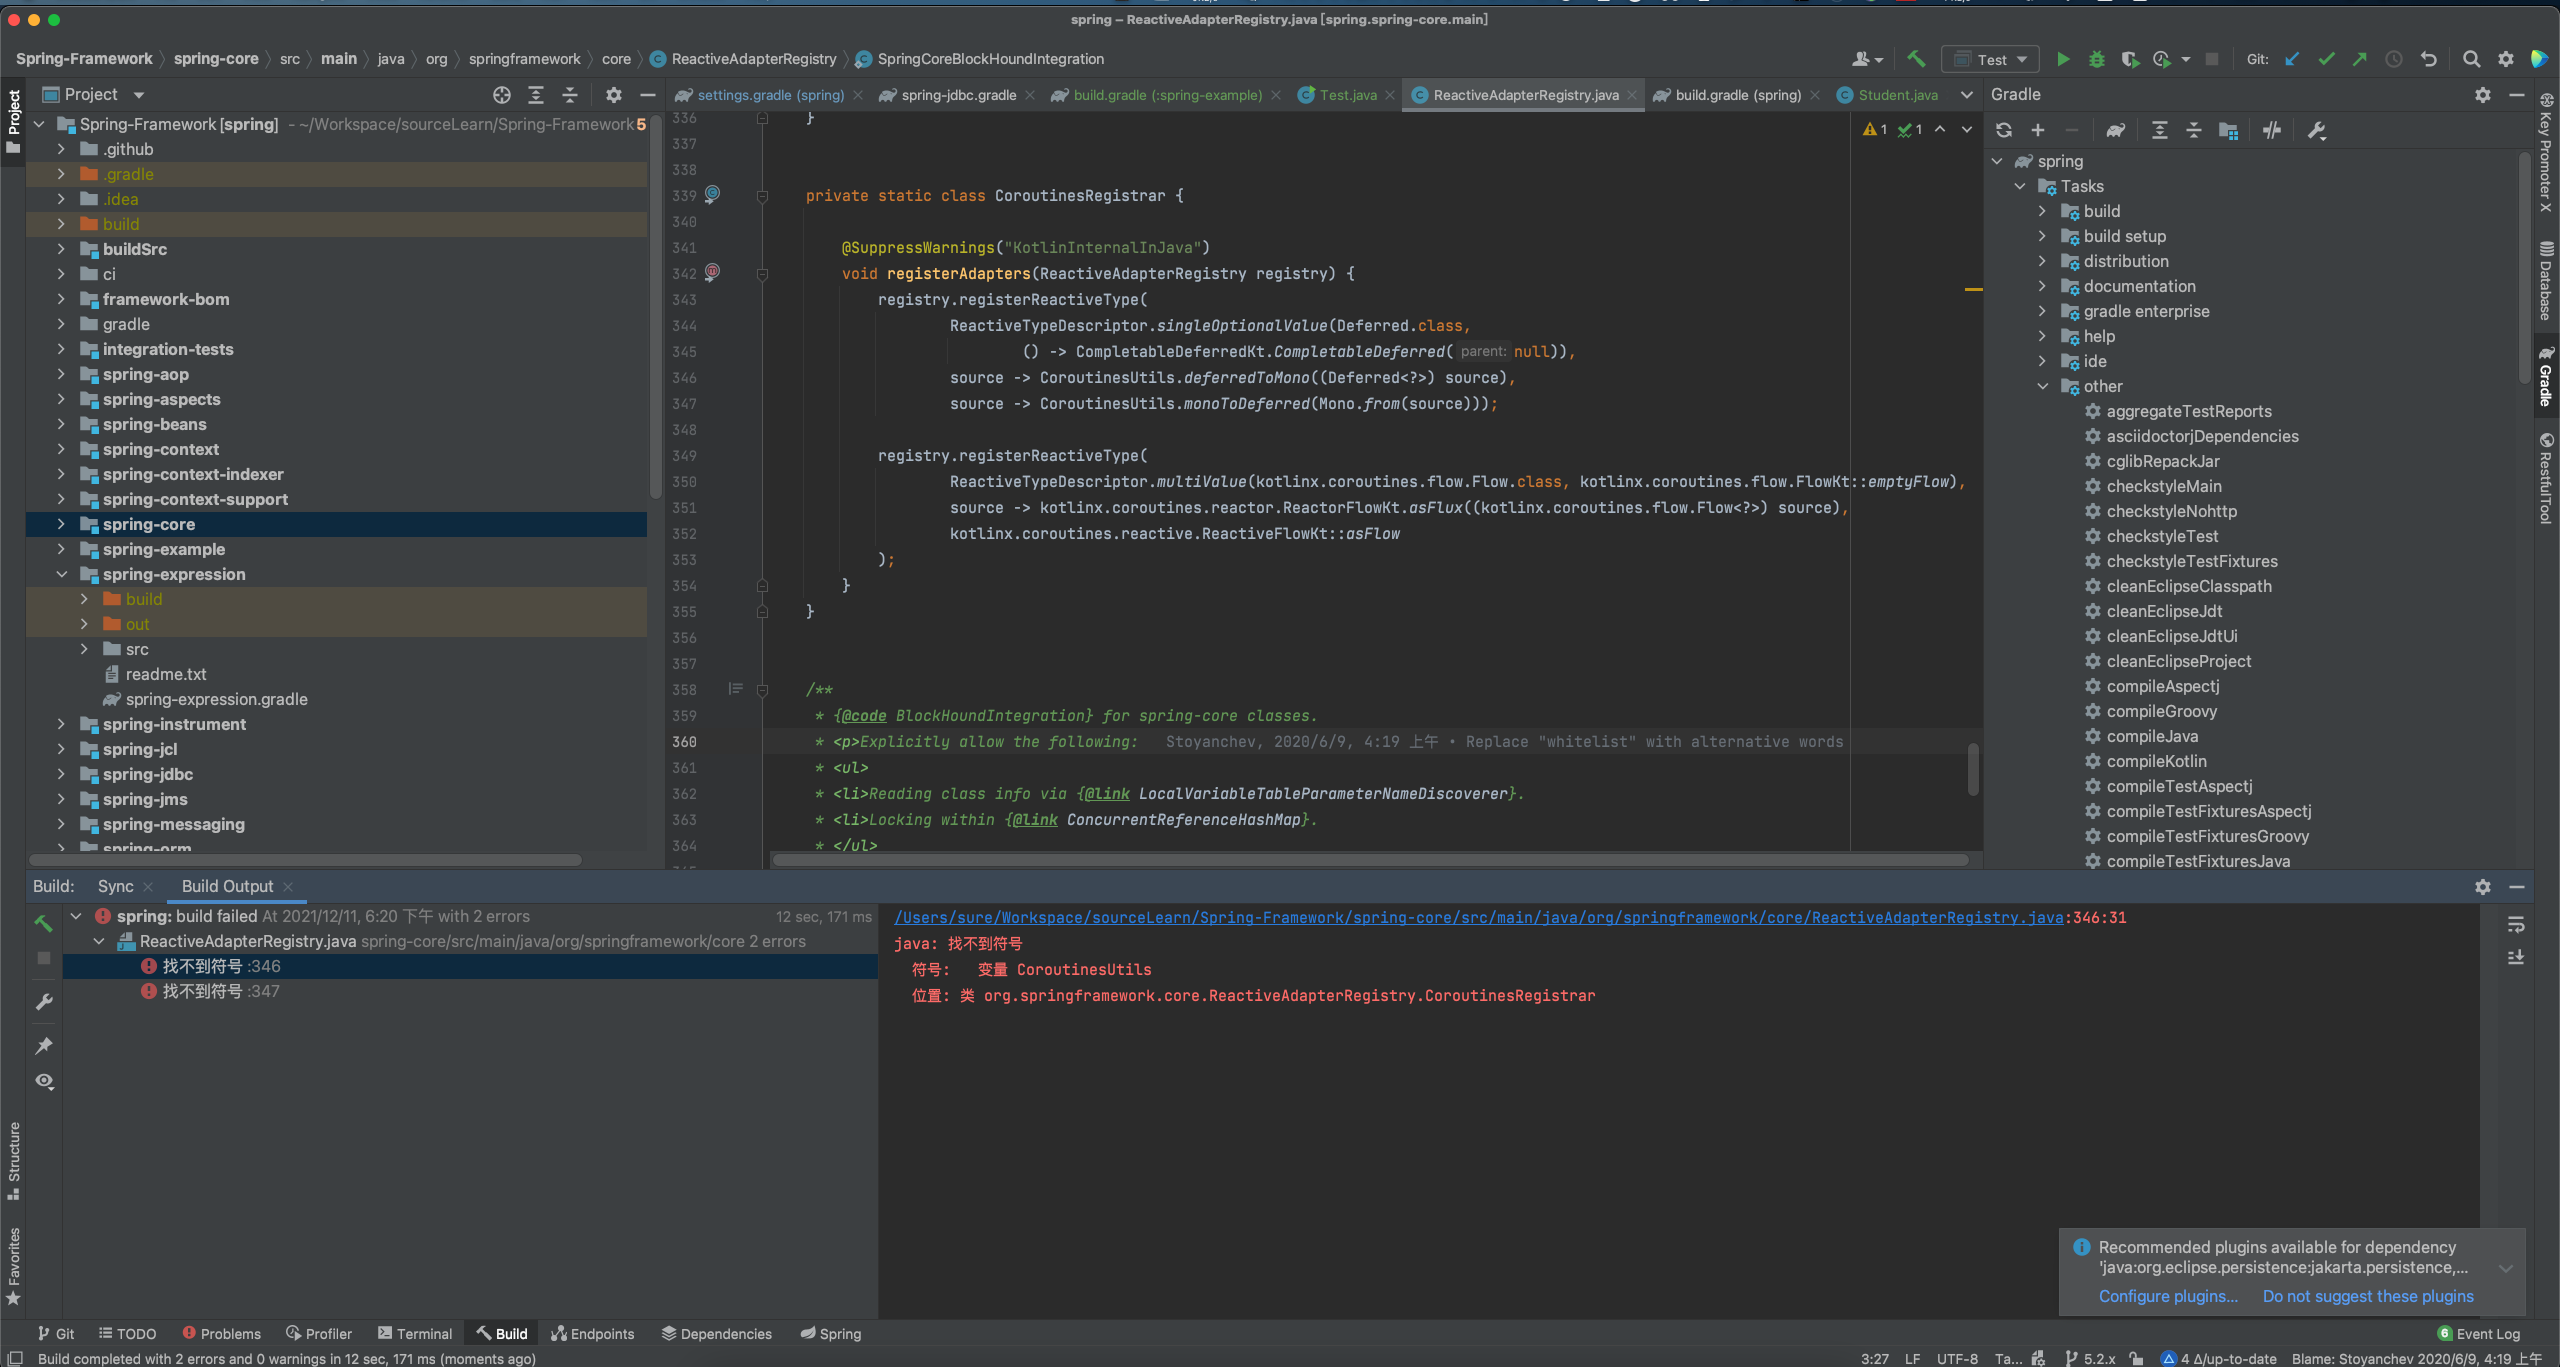The height and width of the screenshot is (1367, 2560).
Task: Click the editor horizontal scrollbar
Action: [x=1371, y=860]
